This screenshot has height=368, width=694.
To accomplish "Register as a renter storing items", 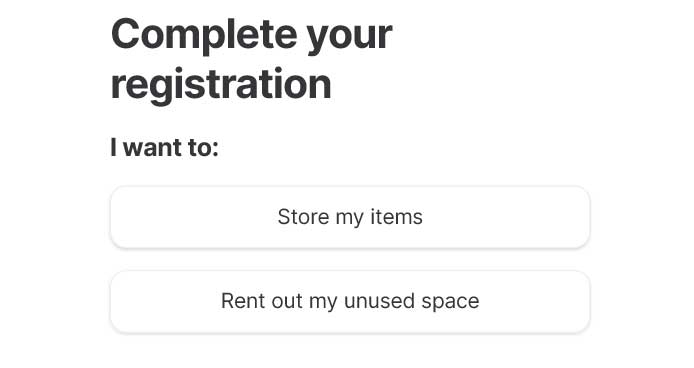I will (x=350, y=217).
